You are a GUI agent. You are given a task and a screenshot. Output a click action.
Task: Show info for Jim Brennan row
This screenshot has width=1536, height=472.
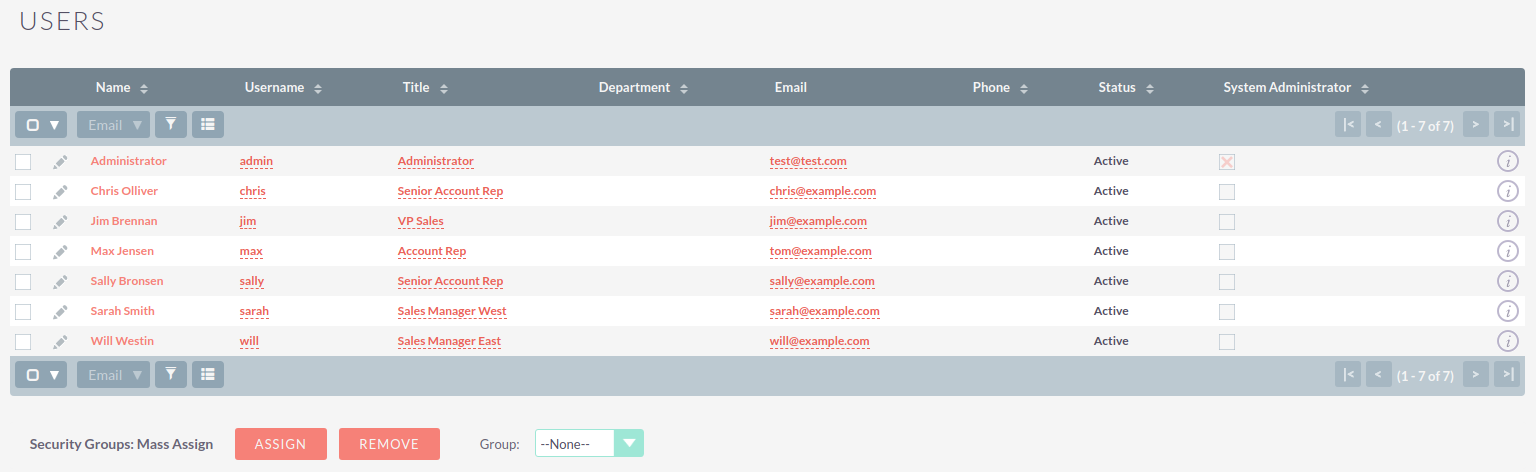(x=1507, y=221)
